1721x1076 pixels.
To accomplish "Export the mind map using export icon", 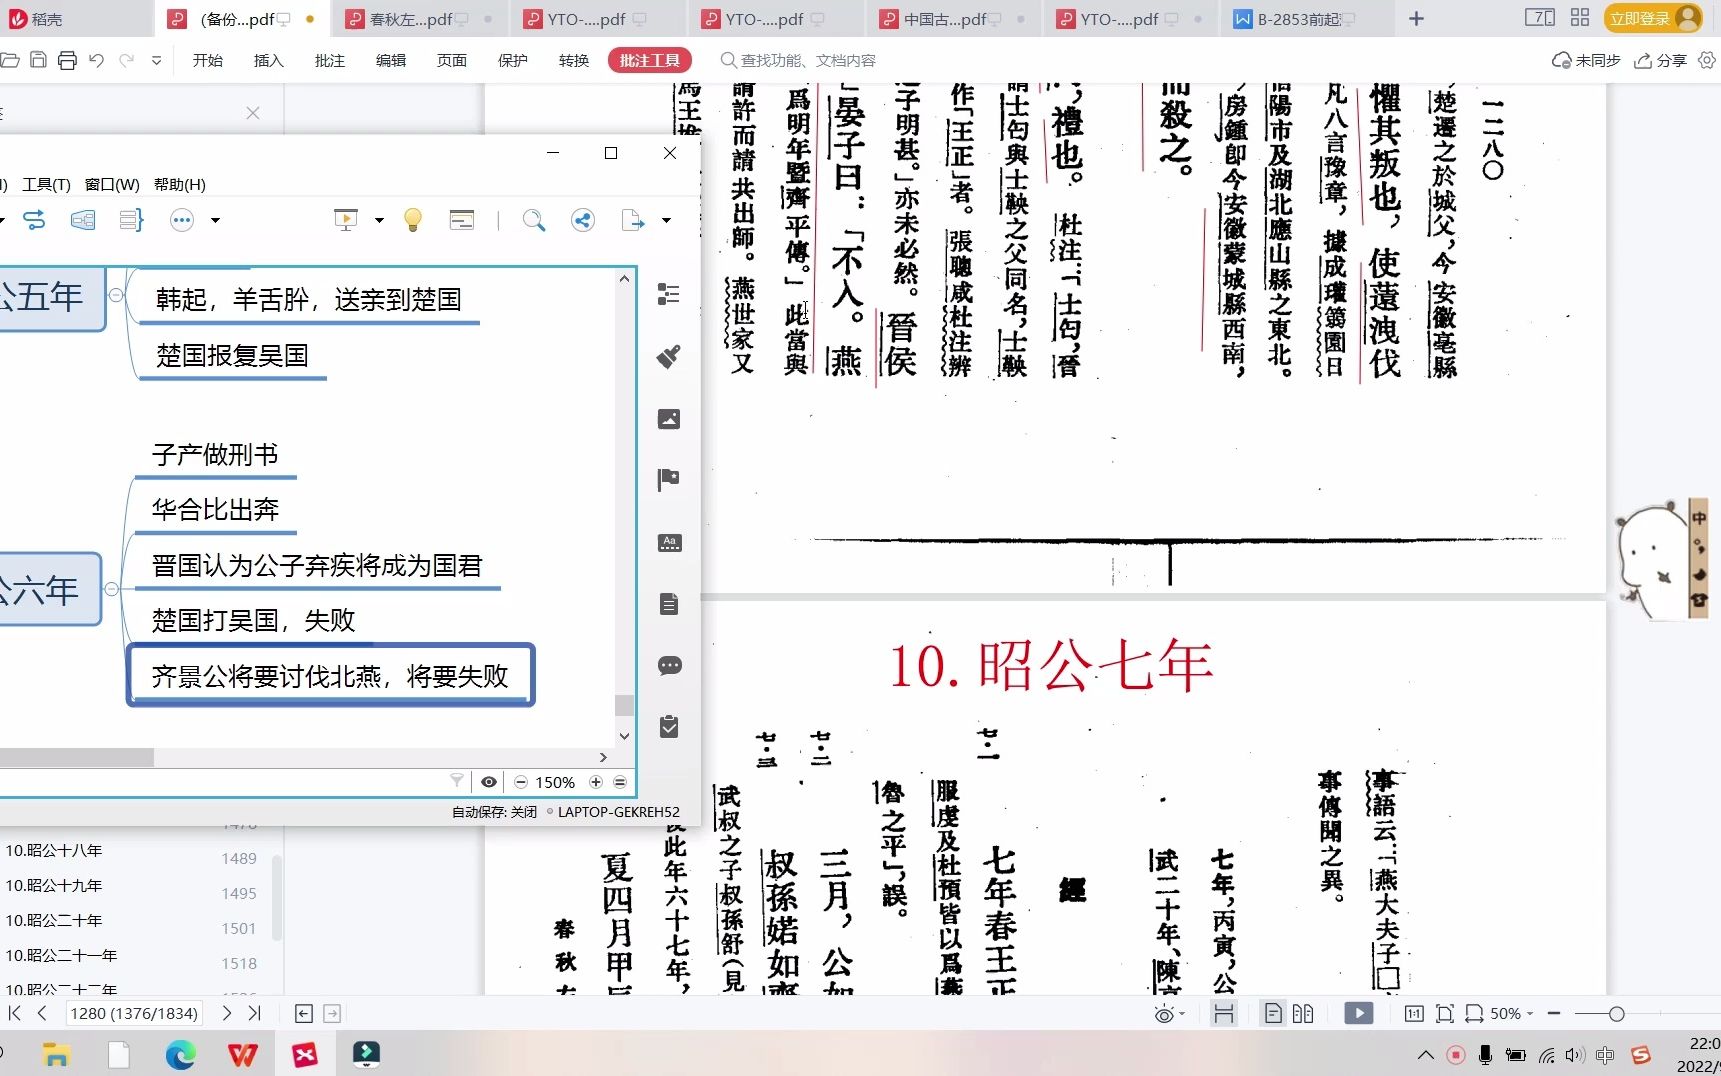I will 633,220.
